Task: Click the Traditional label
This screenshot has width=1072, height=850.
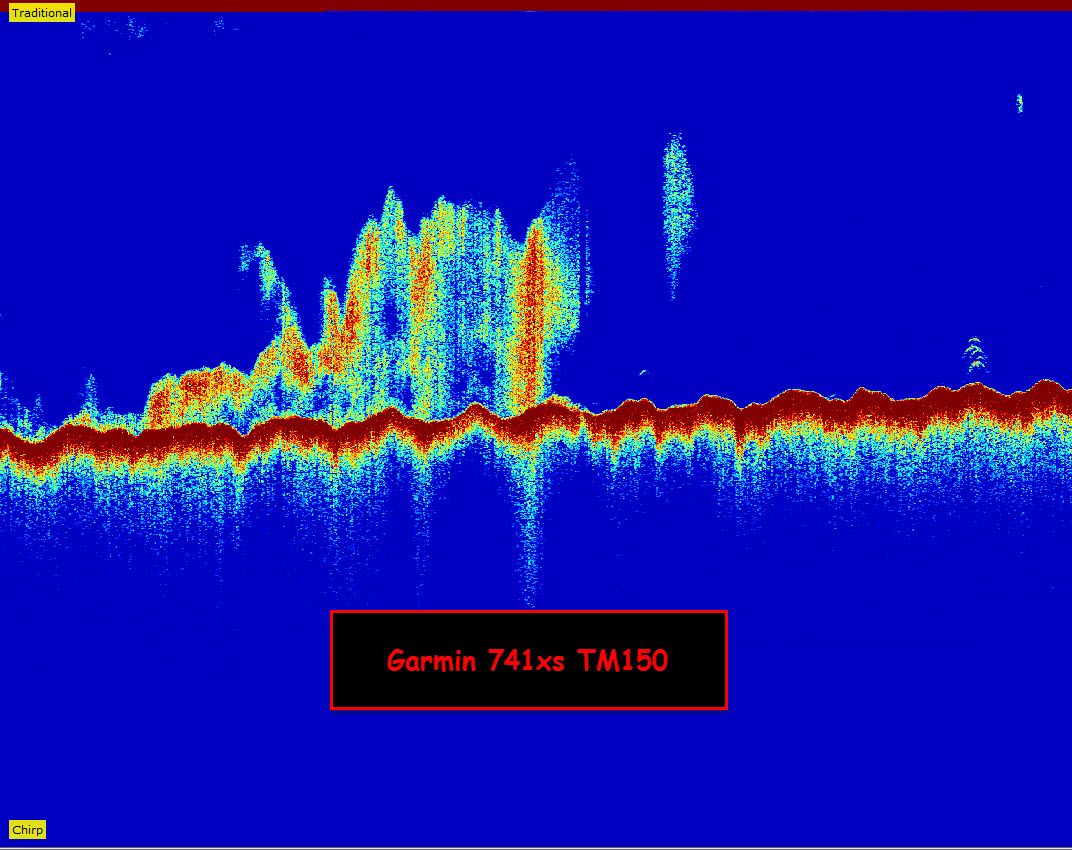Action: (42, 13)
